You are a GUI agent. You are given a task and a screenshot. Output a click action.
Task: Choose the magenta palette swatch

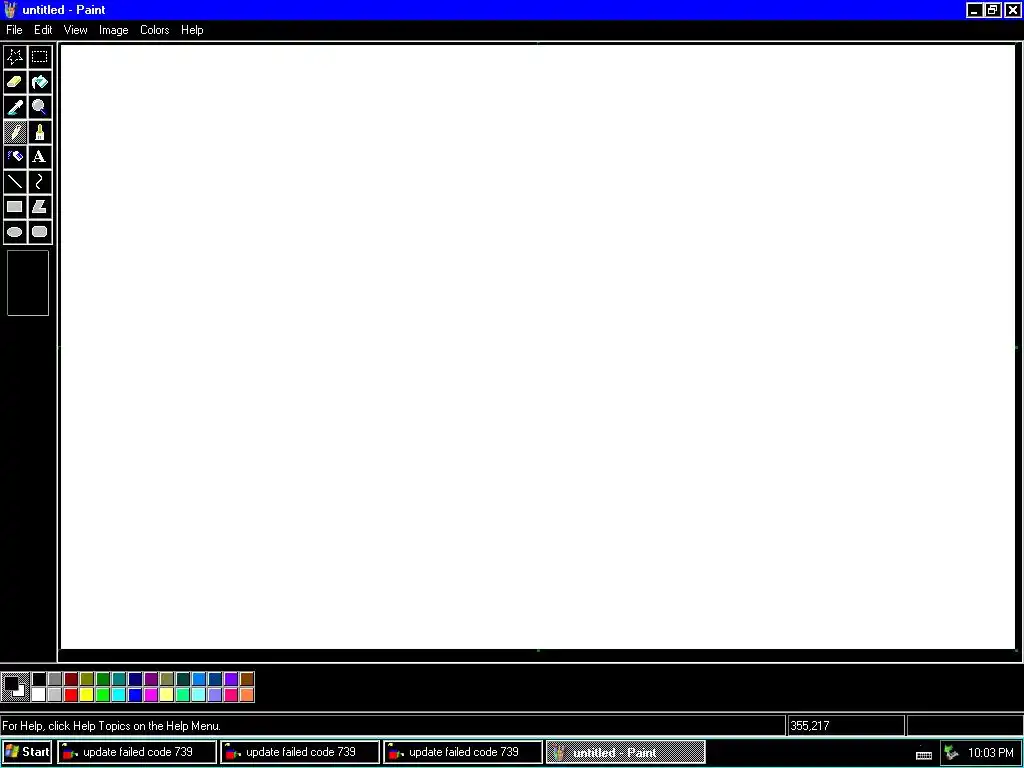(x=151, y=695)
